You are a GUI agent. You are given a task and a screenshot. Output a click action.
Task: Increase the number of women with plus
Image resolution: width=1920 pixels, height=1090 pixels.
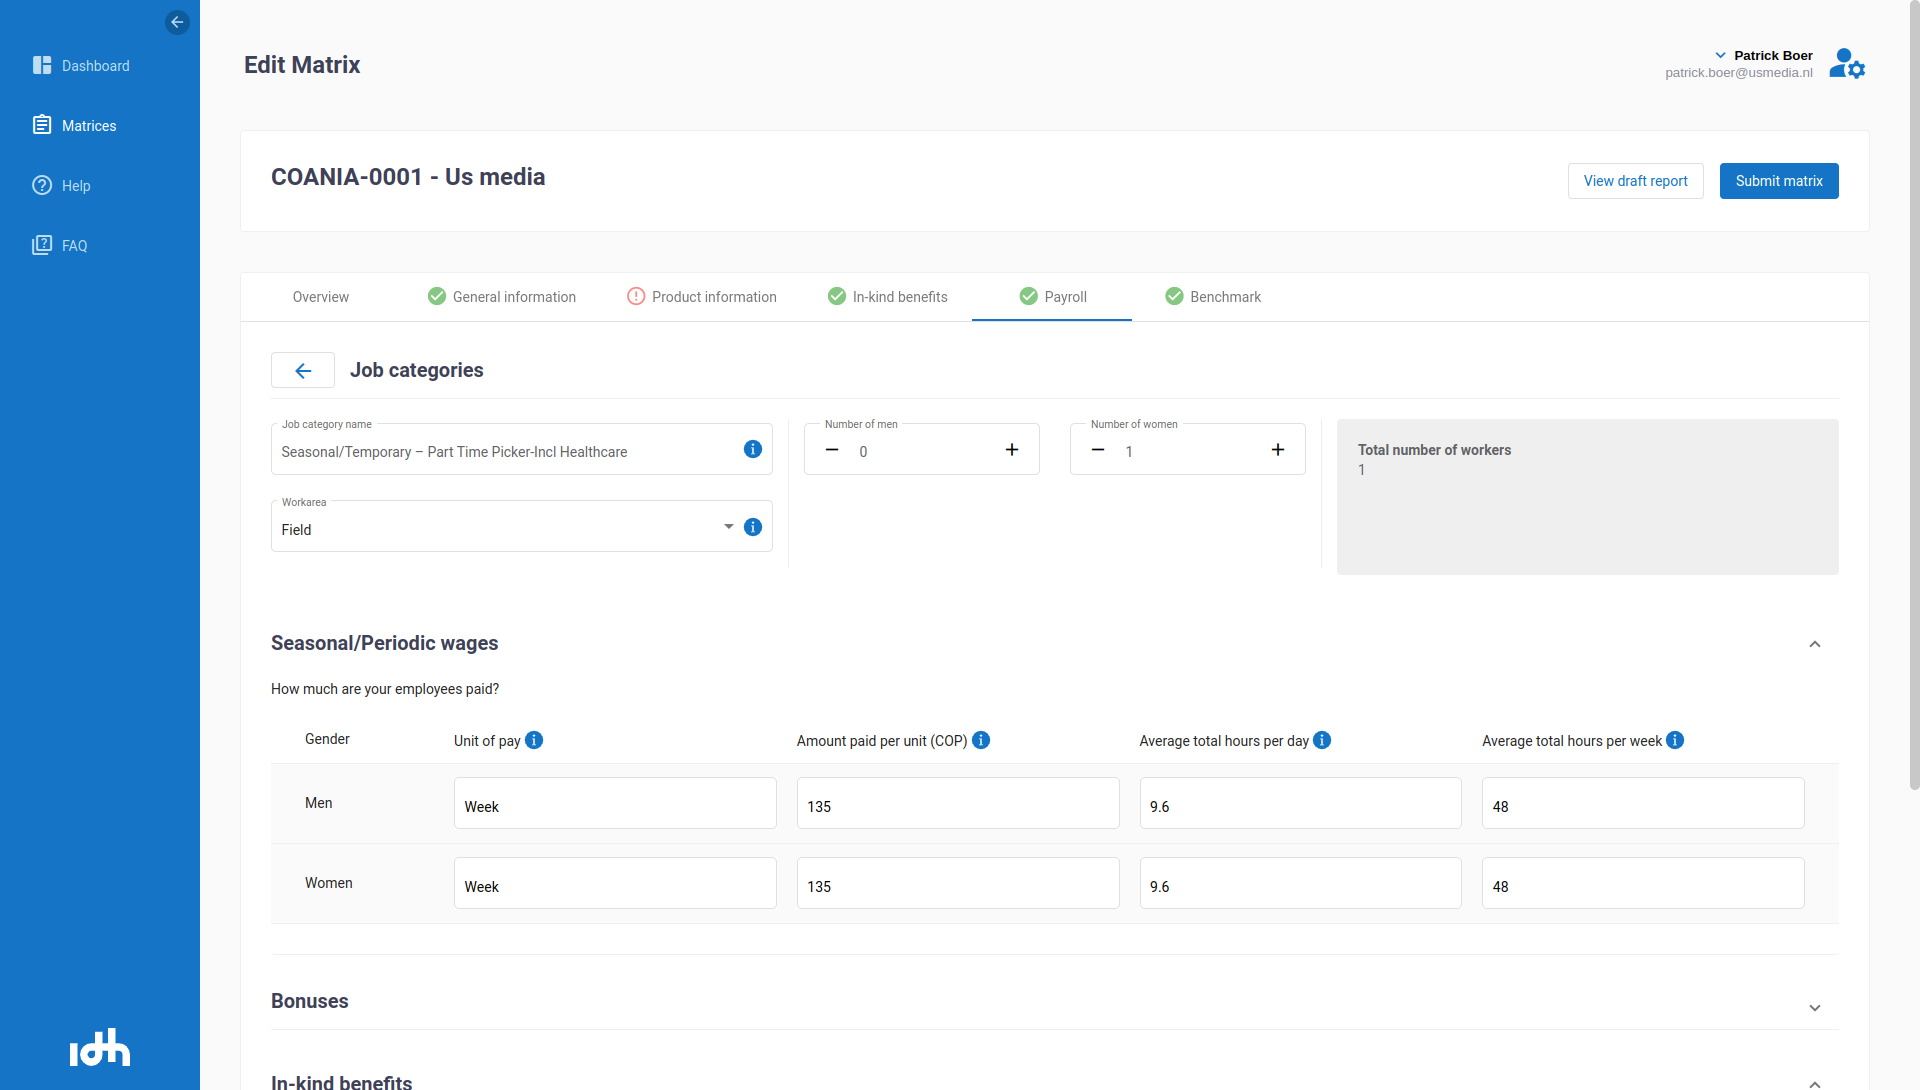point(1278,450)
